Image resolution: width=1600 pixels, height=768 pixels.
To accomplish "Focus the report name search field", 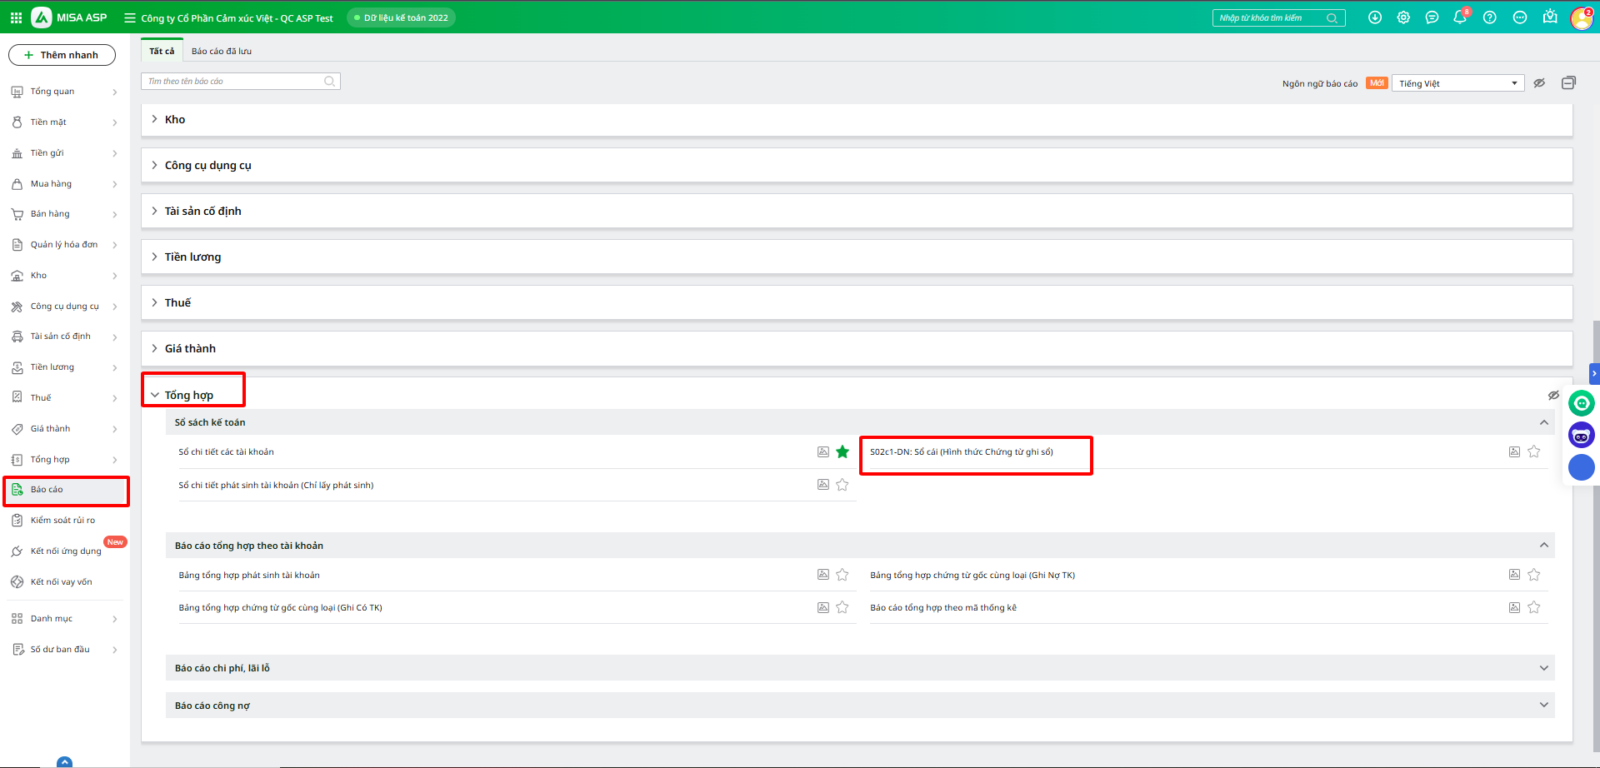I will pos(235,81).
